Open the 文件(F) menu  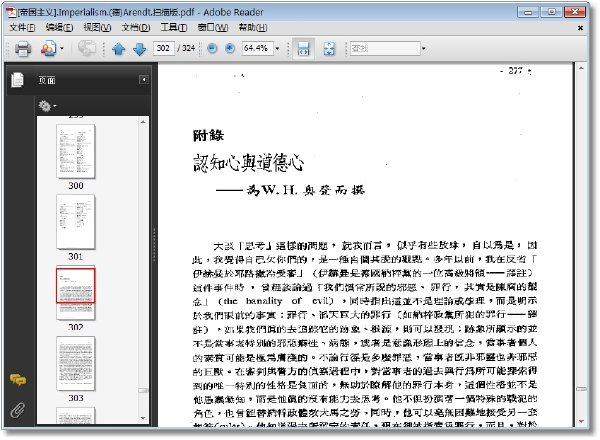pyautogui.click(x=22, y=28)
